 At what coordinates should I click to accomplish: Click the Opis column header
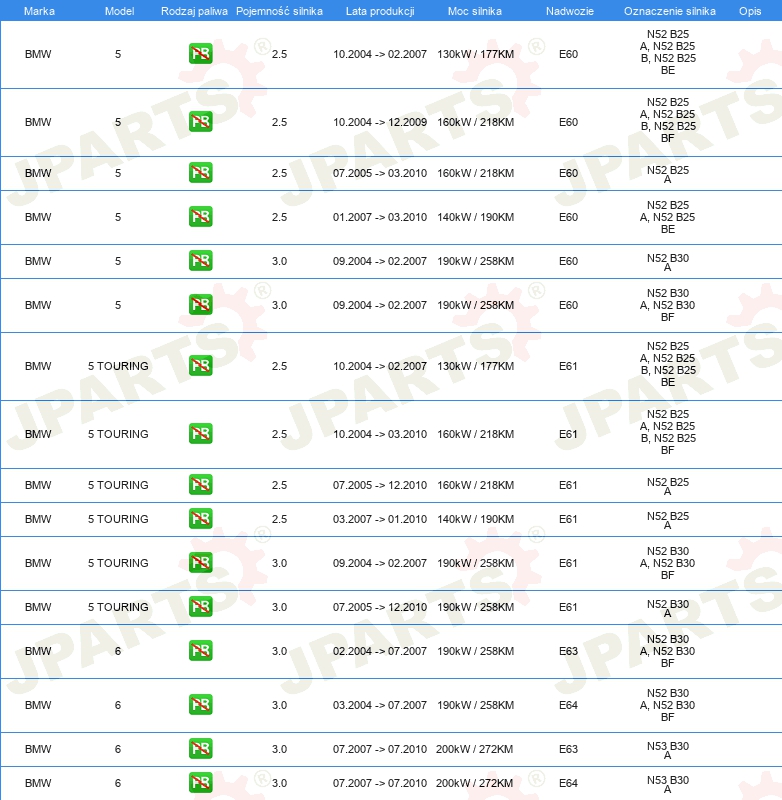(750, 11)
